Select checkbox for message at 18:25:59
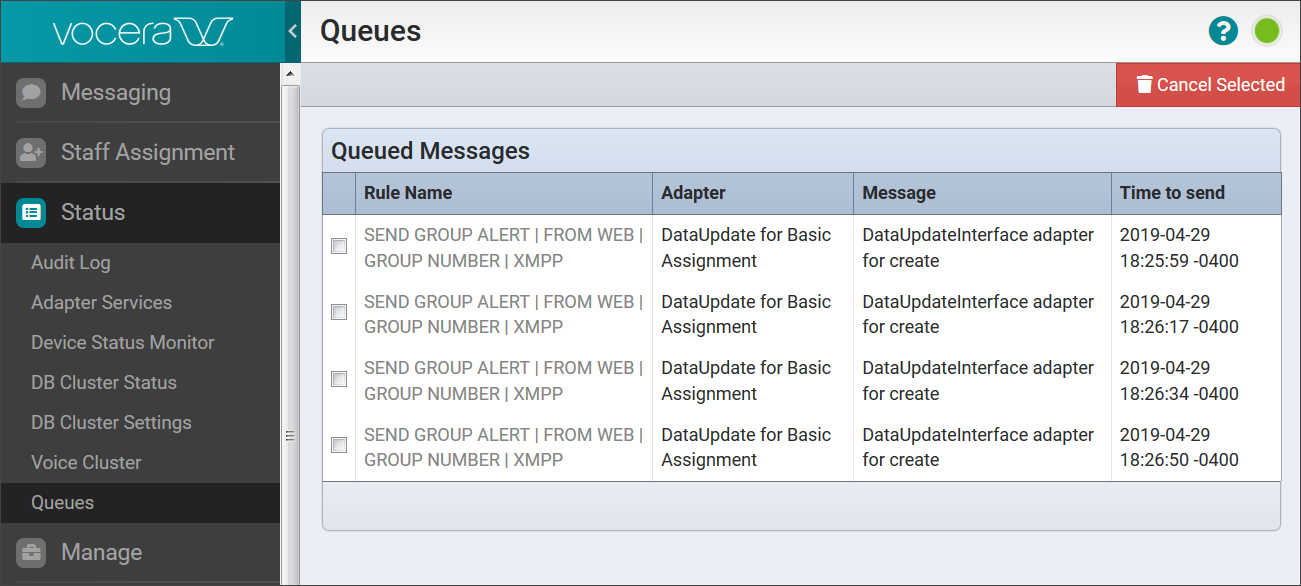The height and width of the screenshot is (586, 1301). pos(339,246)
